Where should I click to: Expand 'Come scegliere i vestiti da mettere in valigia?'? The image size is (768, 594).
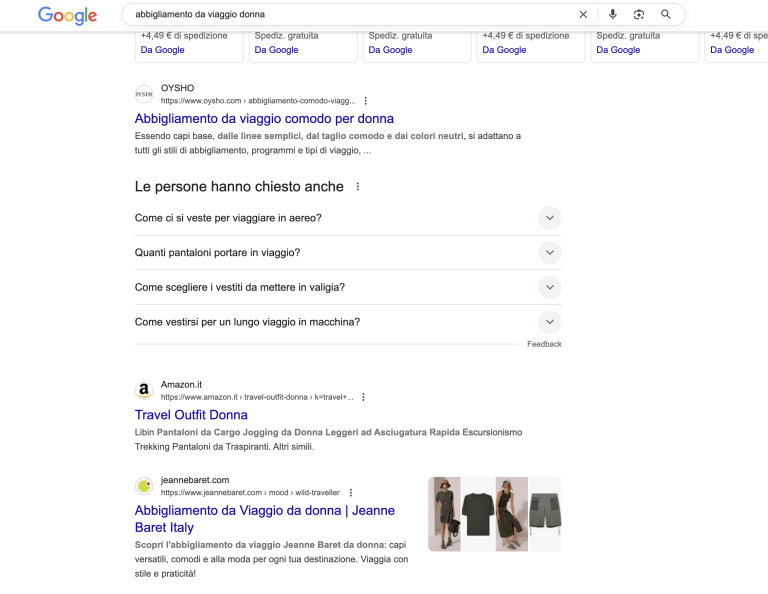(549, 287)
